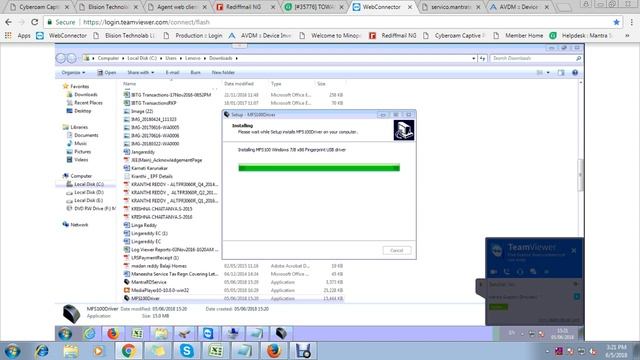The image size is (640, 360).
Task: Open the chat icon in TeamViewer panel
Action: [533, 271]
